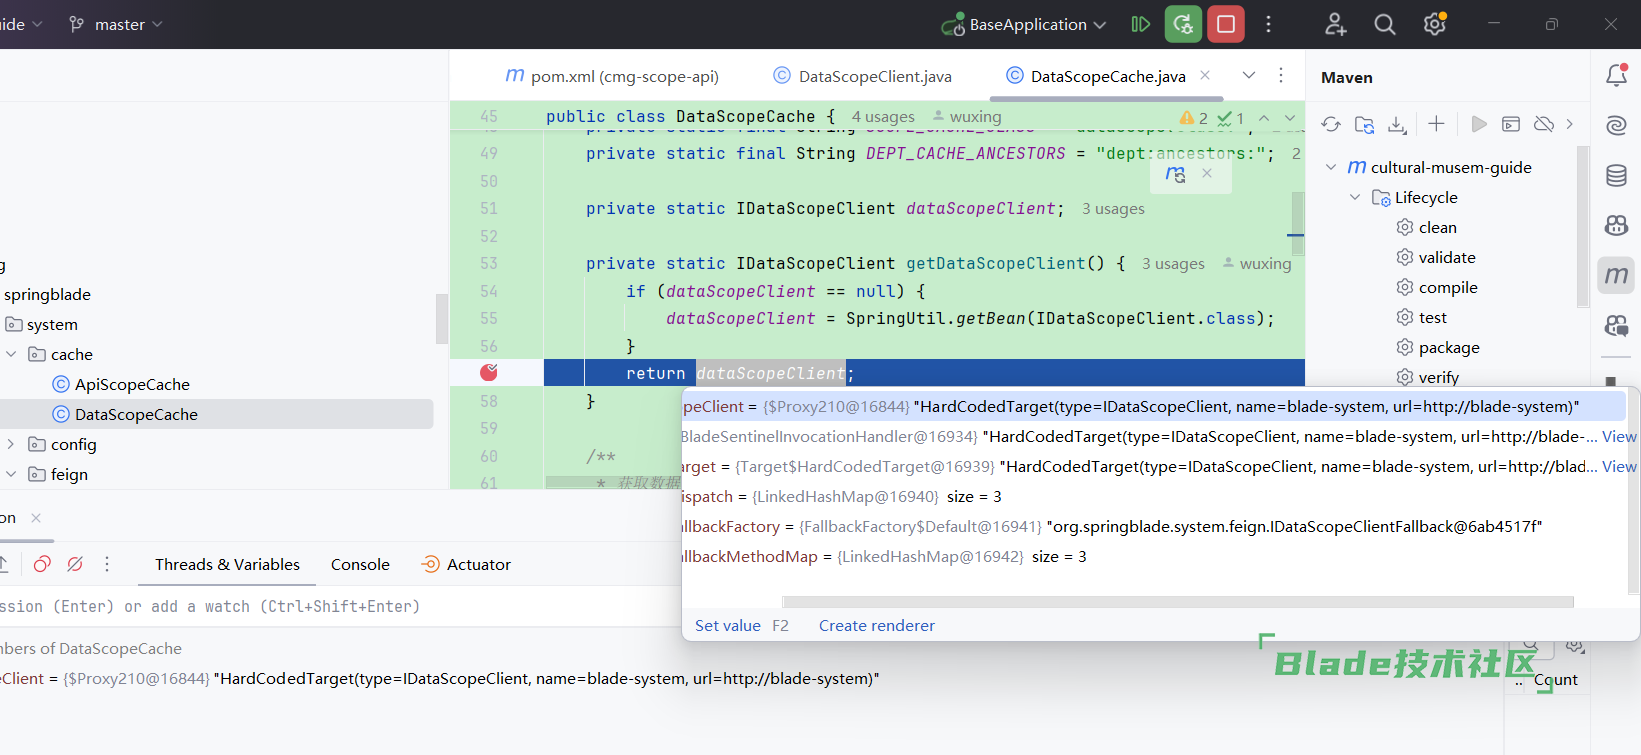
Task: Open Threads & Variables debug tab
Action: pos(227,564)
